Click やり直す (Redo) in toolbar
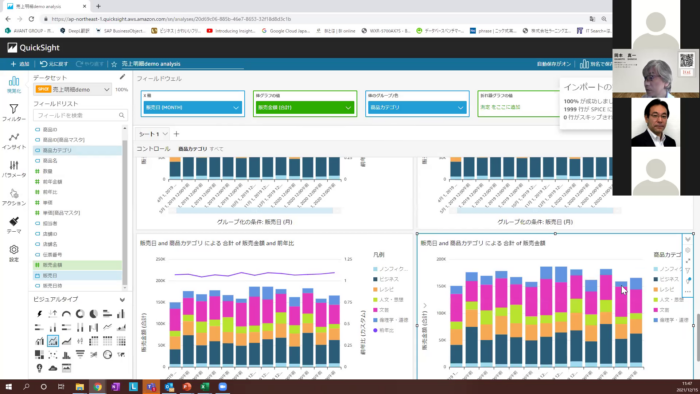This screenshot has height=394, width=700. [89, 64]
